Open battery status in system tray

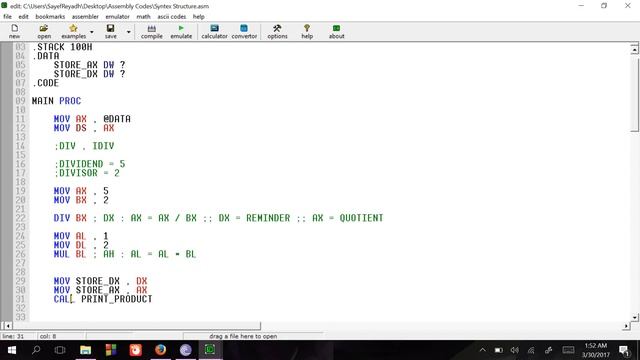pos(498,350)
